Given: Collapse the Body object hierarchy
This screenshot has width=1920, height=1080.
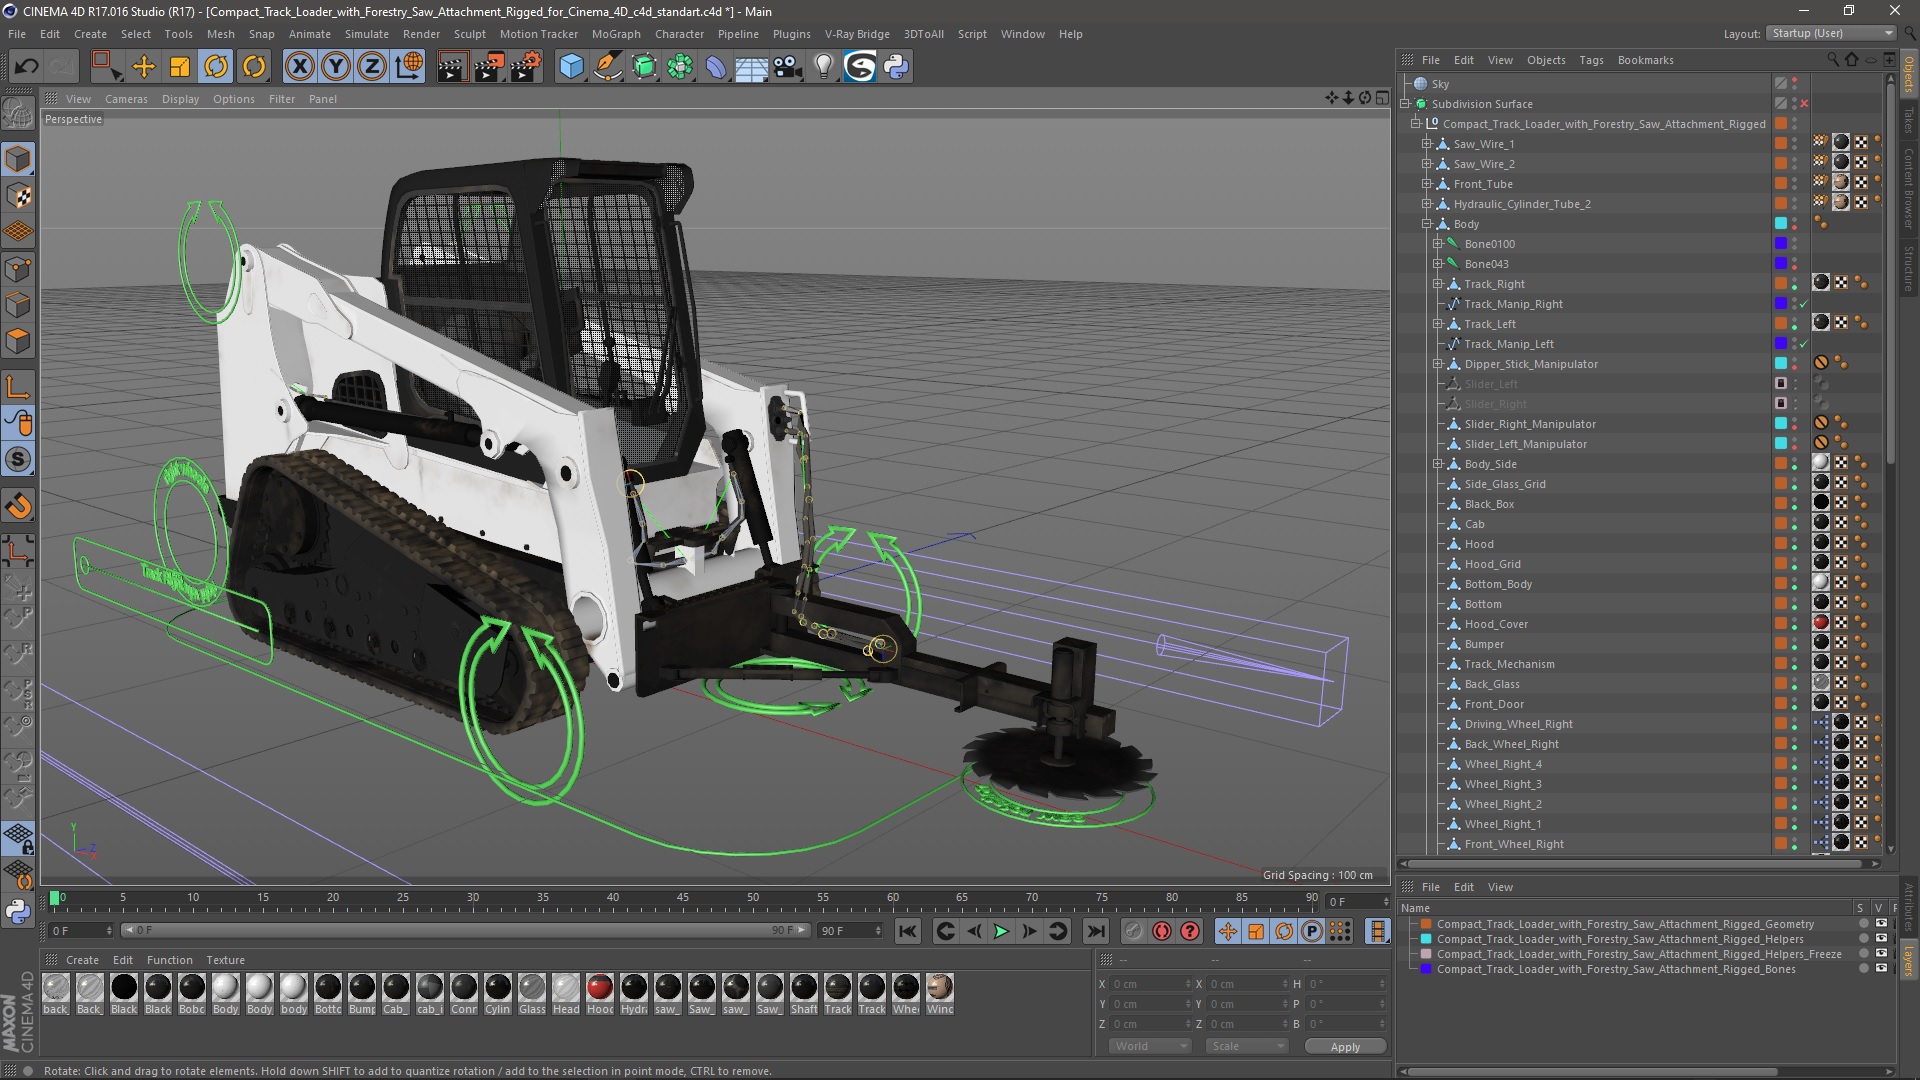Looking at the screenshot, I should coord(1427,224).
